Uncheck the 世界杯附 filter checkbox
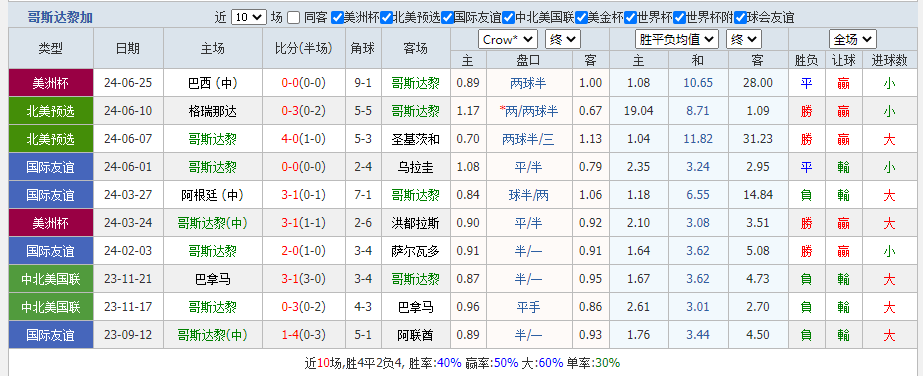Image resolution: width=923 pixels, height=376 pixels. [679, 18]
